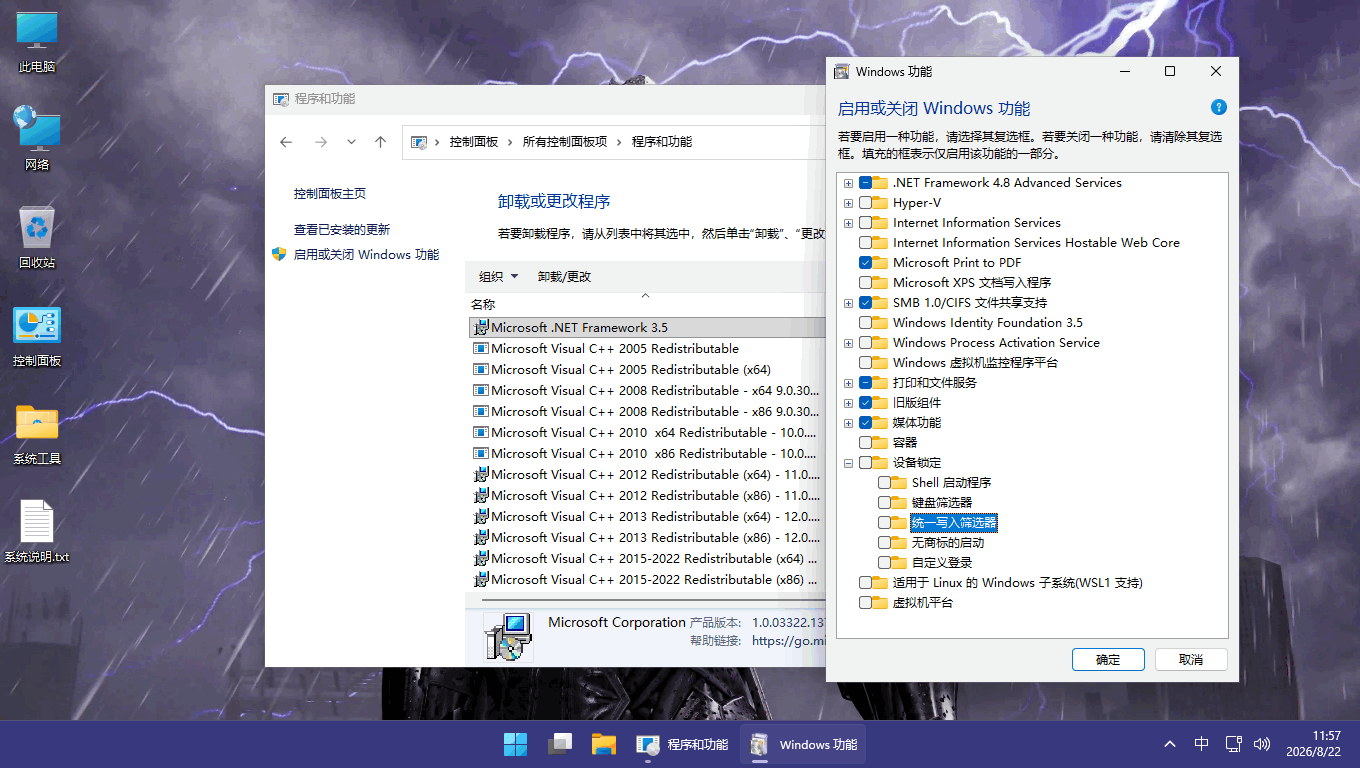Tick the Windows 虚拟机监控程序平台 checkbox
Image resolution: width=1360 pixels, height=768 pixels.
coord(865,363)
